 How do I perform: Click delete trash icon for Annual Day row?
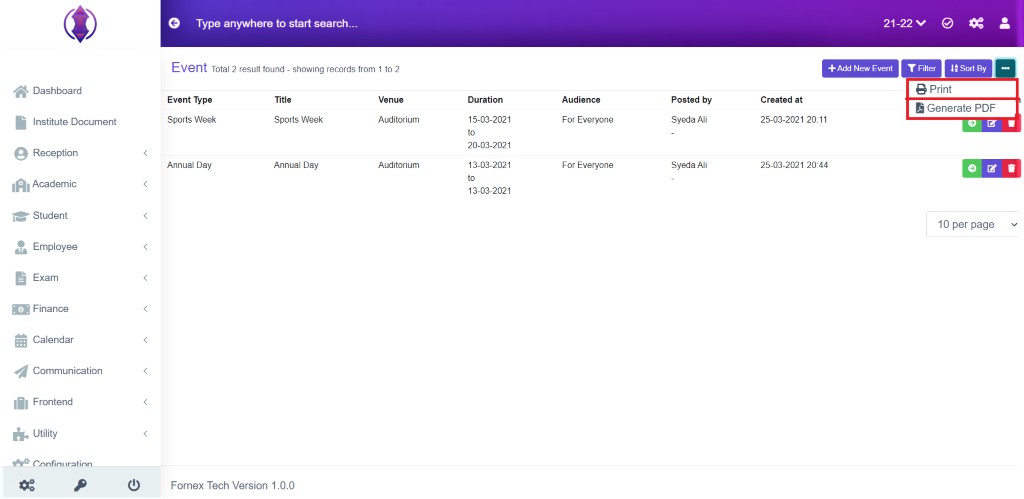click(x=1011, y=169)
